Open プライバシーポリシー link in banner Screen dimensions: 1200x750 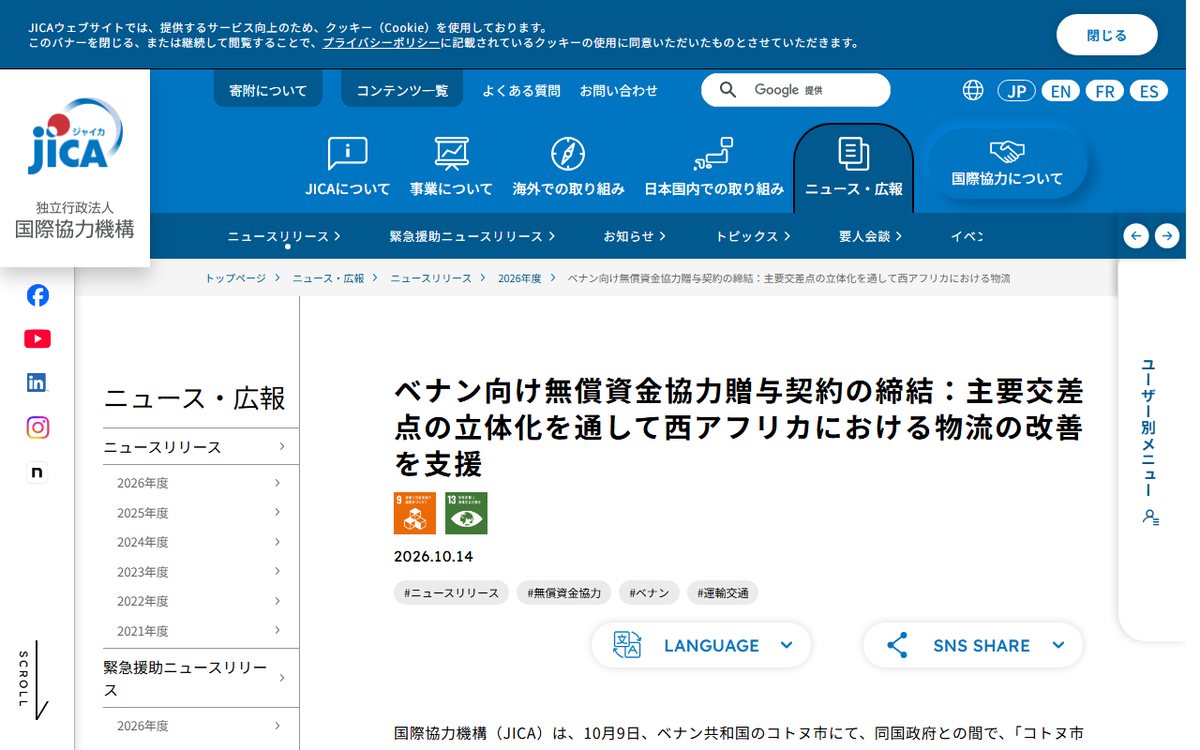381,43
